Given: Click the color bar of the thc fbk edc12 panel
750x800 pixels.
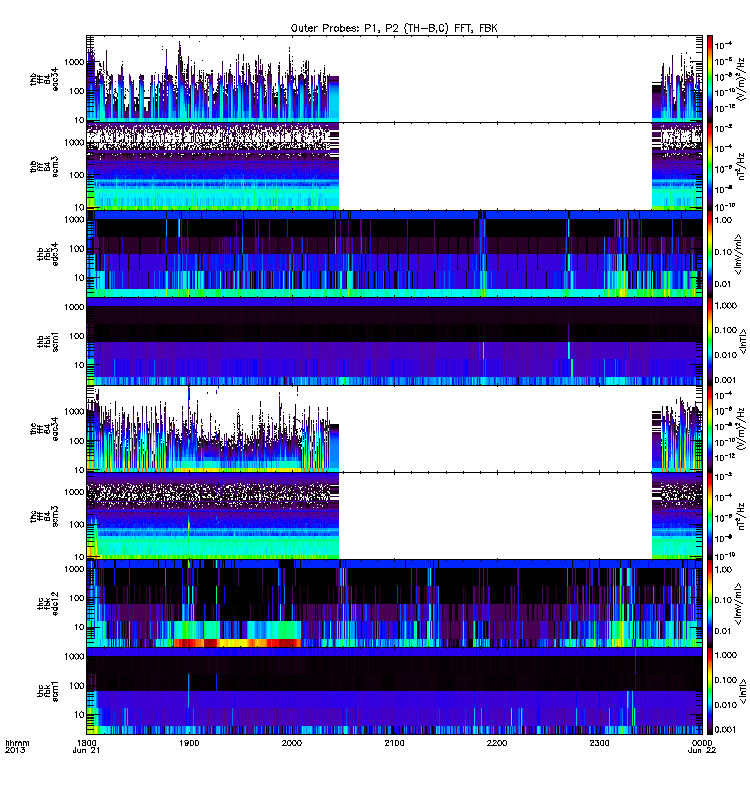Looking at the screenshot, I should 709,603.
